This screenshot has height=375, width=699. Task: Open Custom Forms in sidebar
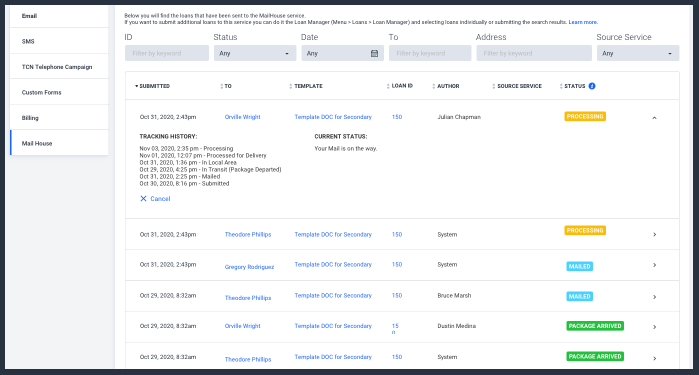59,92
